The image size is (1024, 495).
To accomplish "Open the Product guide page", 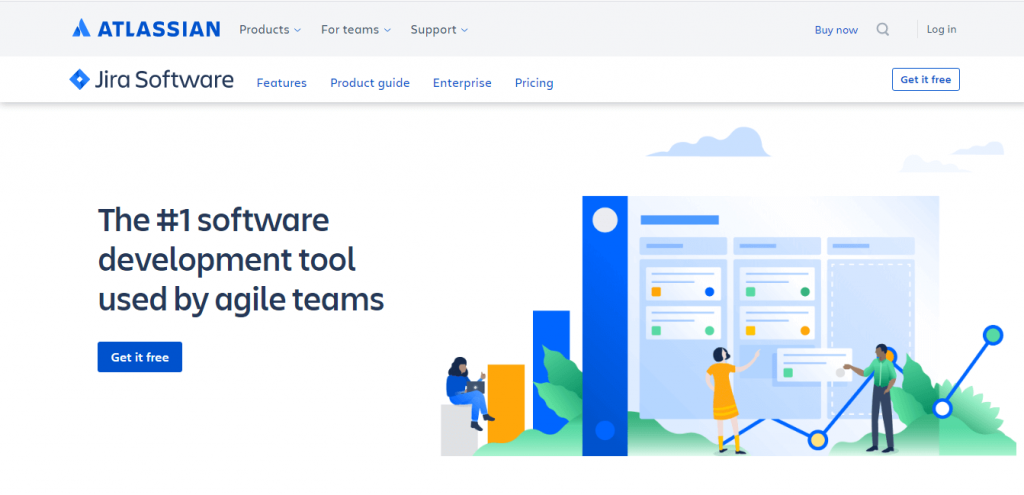I will (x=370, y=83).
